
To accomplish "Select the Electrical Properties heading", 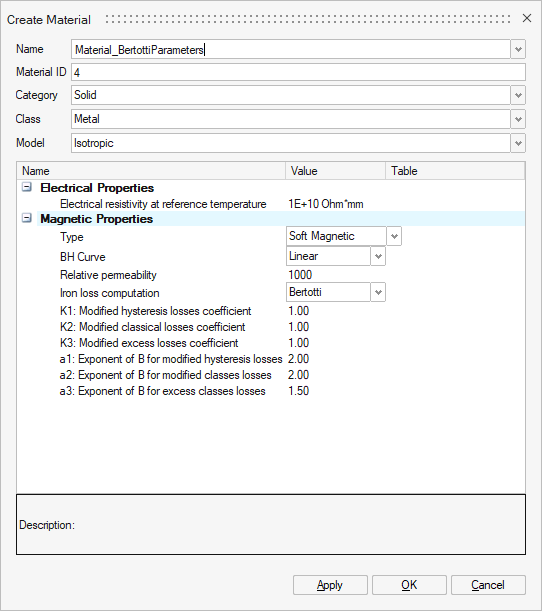I will [97, 188].
